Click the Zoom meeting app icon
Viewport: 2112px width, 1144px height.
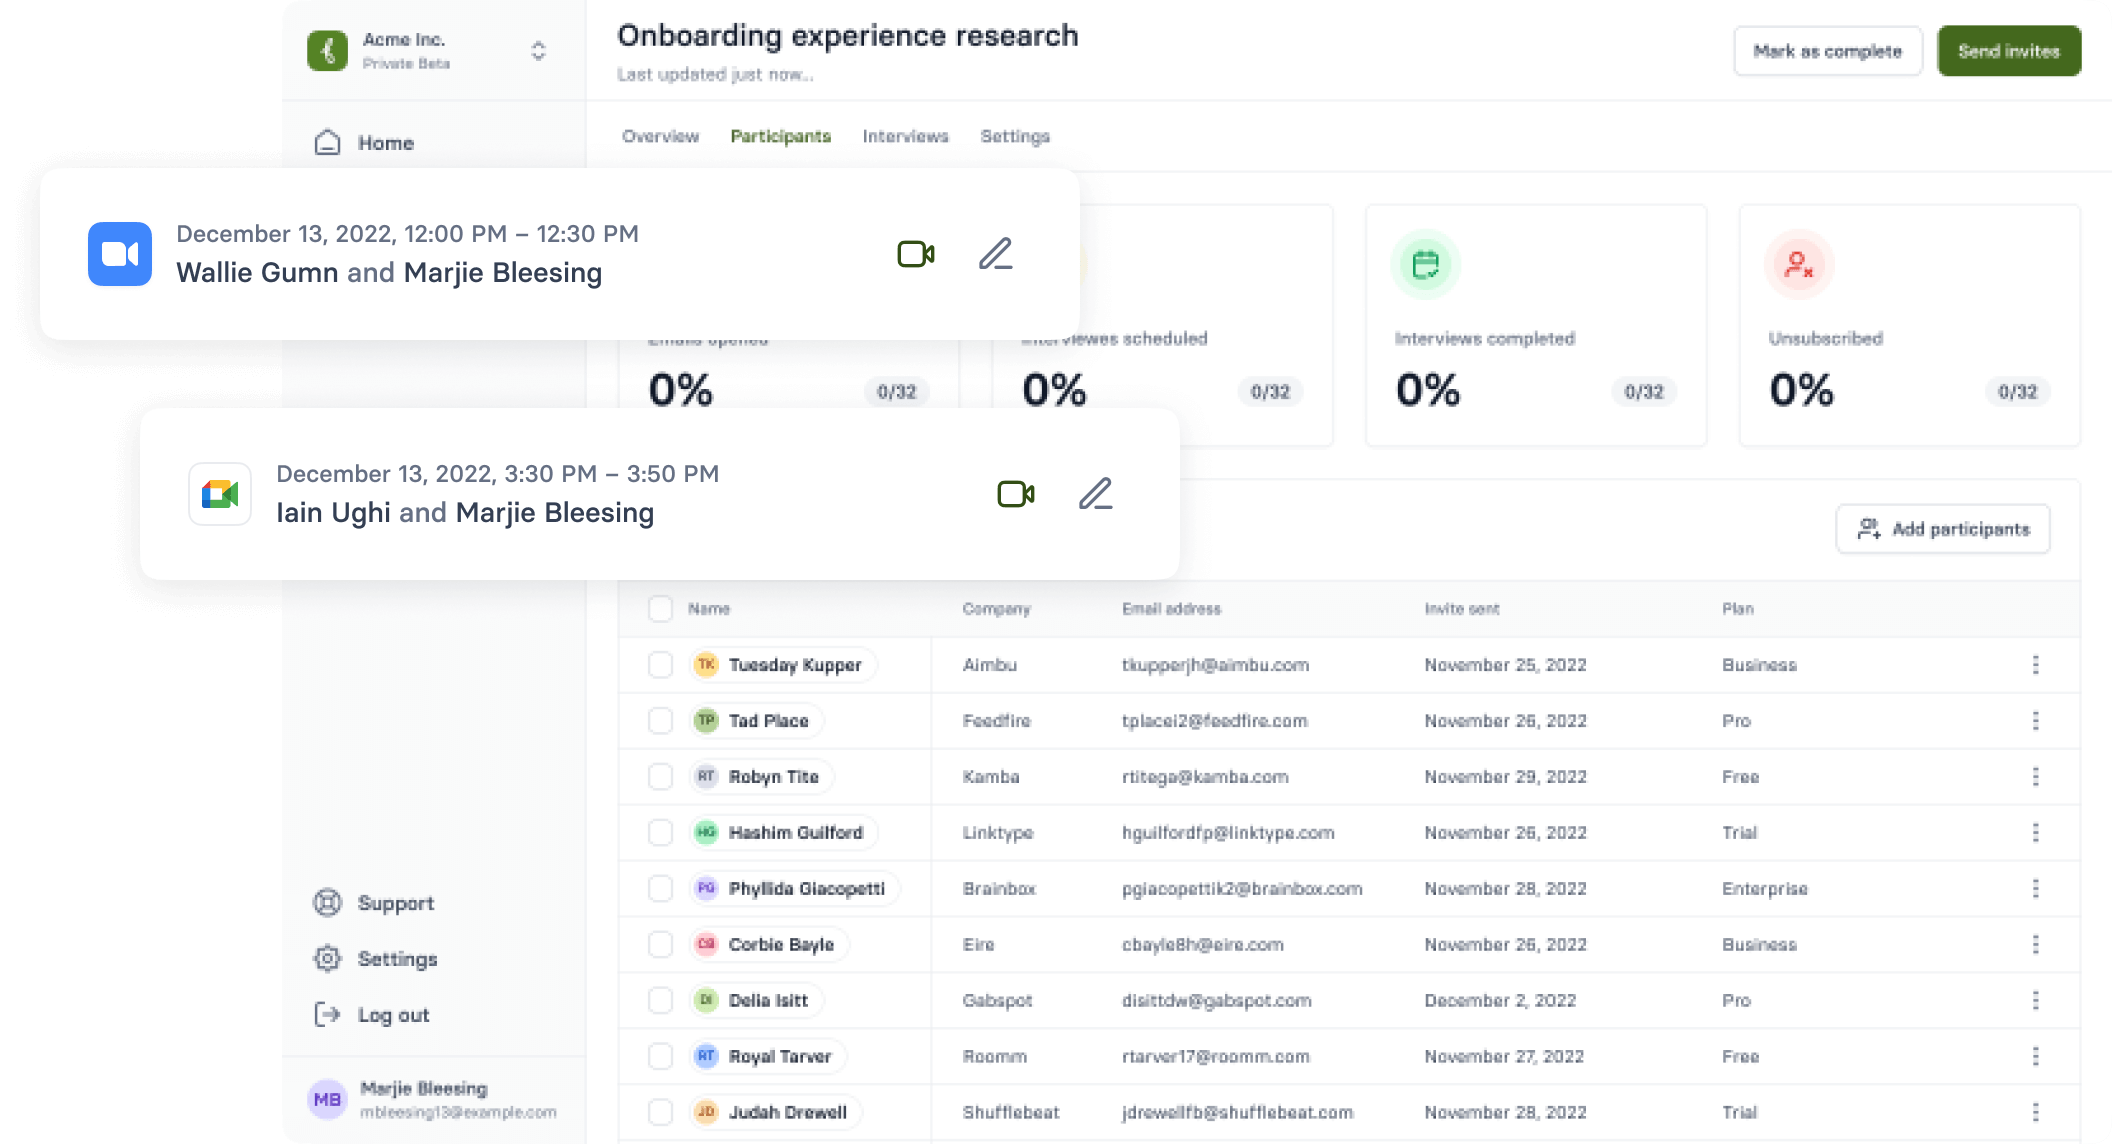120,254
